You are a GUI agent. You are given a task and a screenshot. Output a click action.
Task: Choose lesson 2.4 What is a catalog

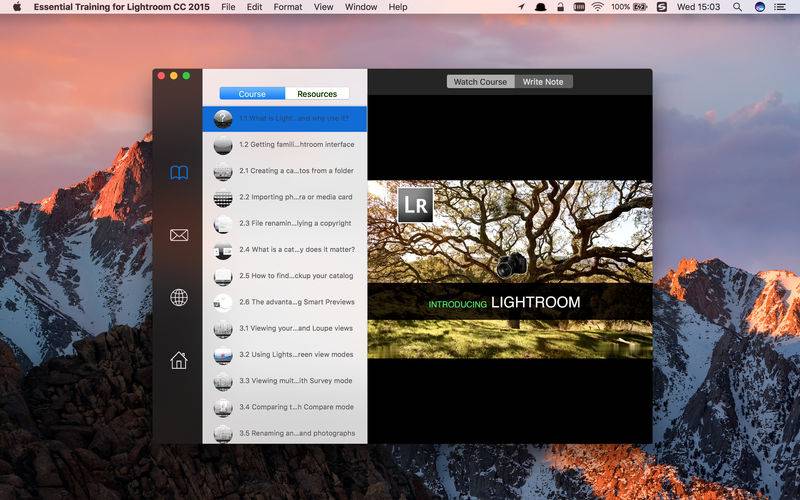point(285,249)
